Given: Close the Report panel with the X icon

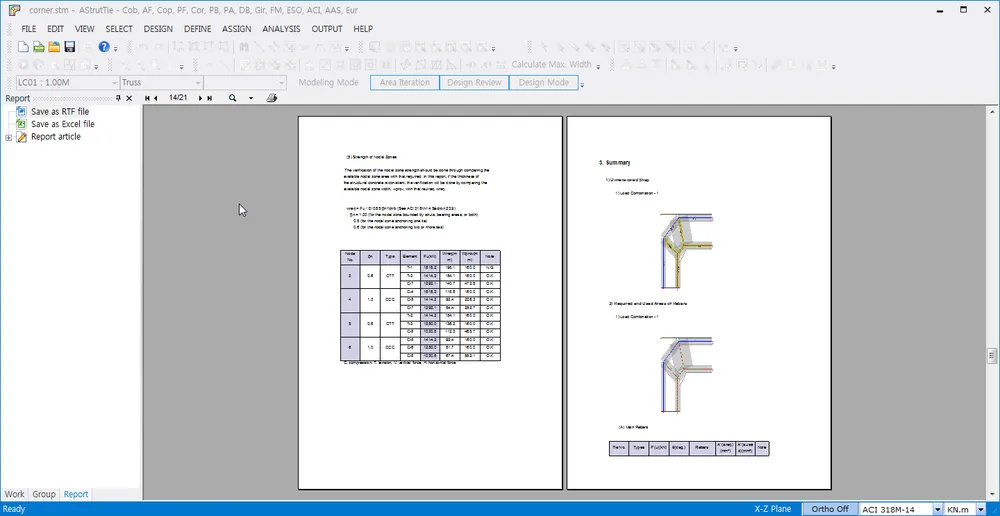Looking at the screenshot, I should click(x=129, y=98).
